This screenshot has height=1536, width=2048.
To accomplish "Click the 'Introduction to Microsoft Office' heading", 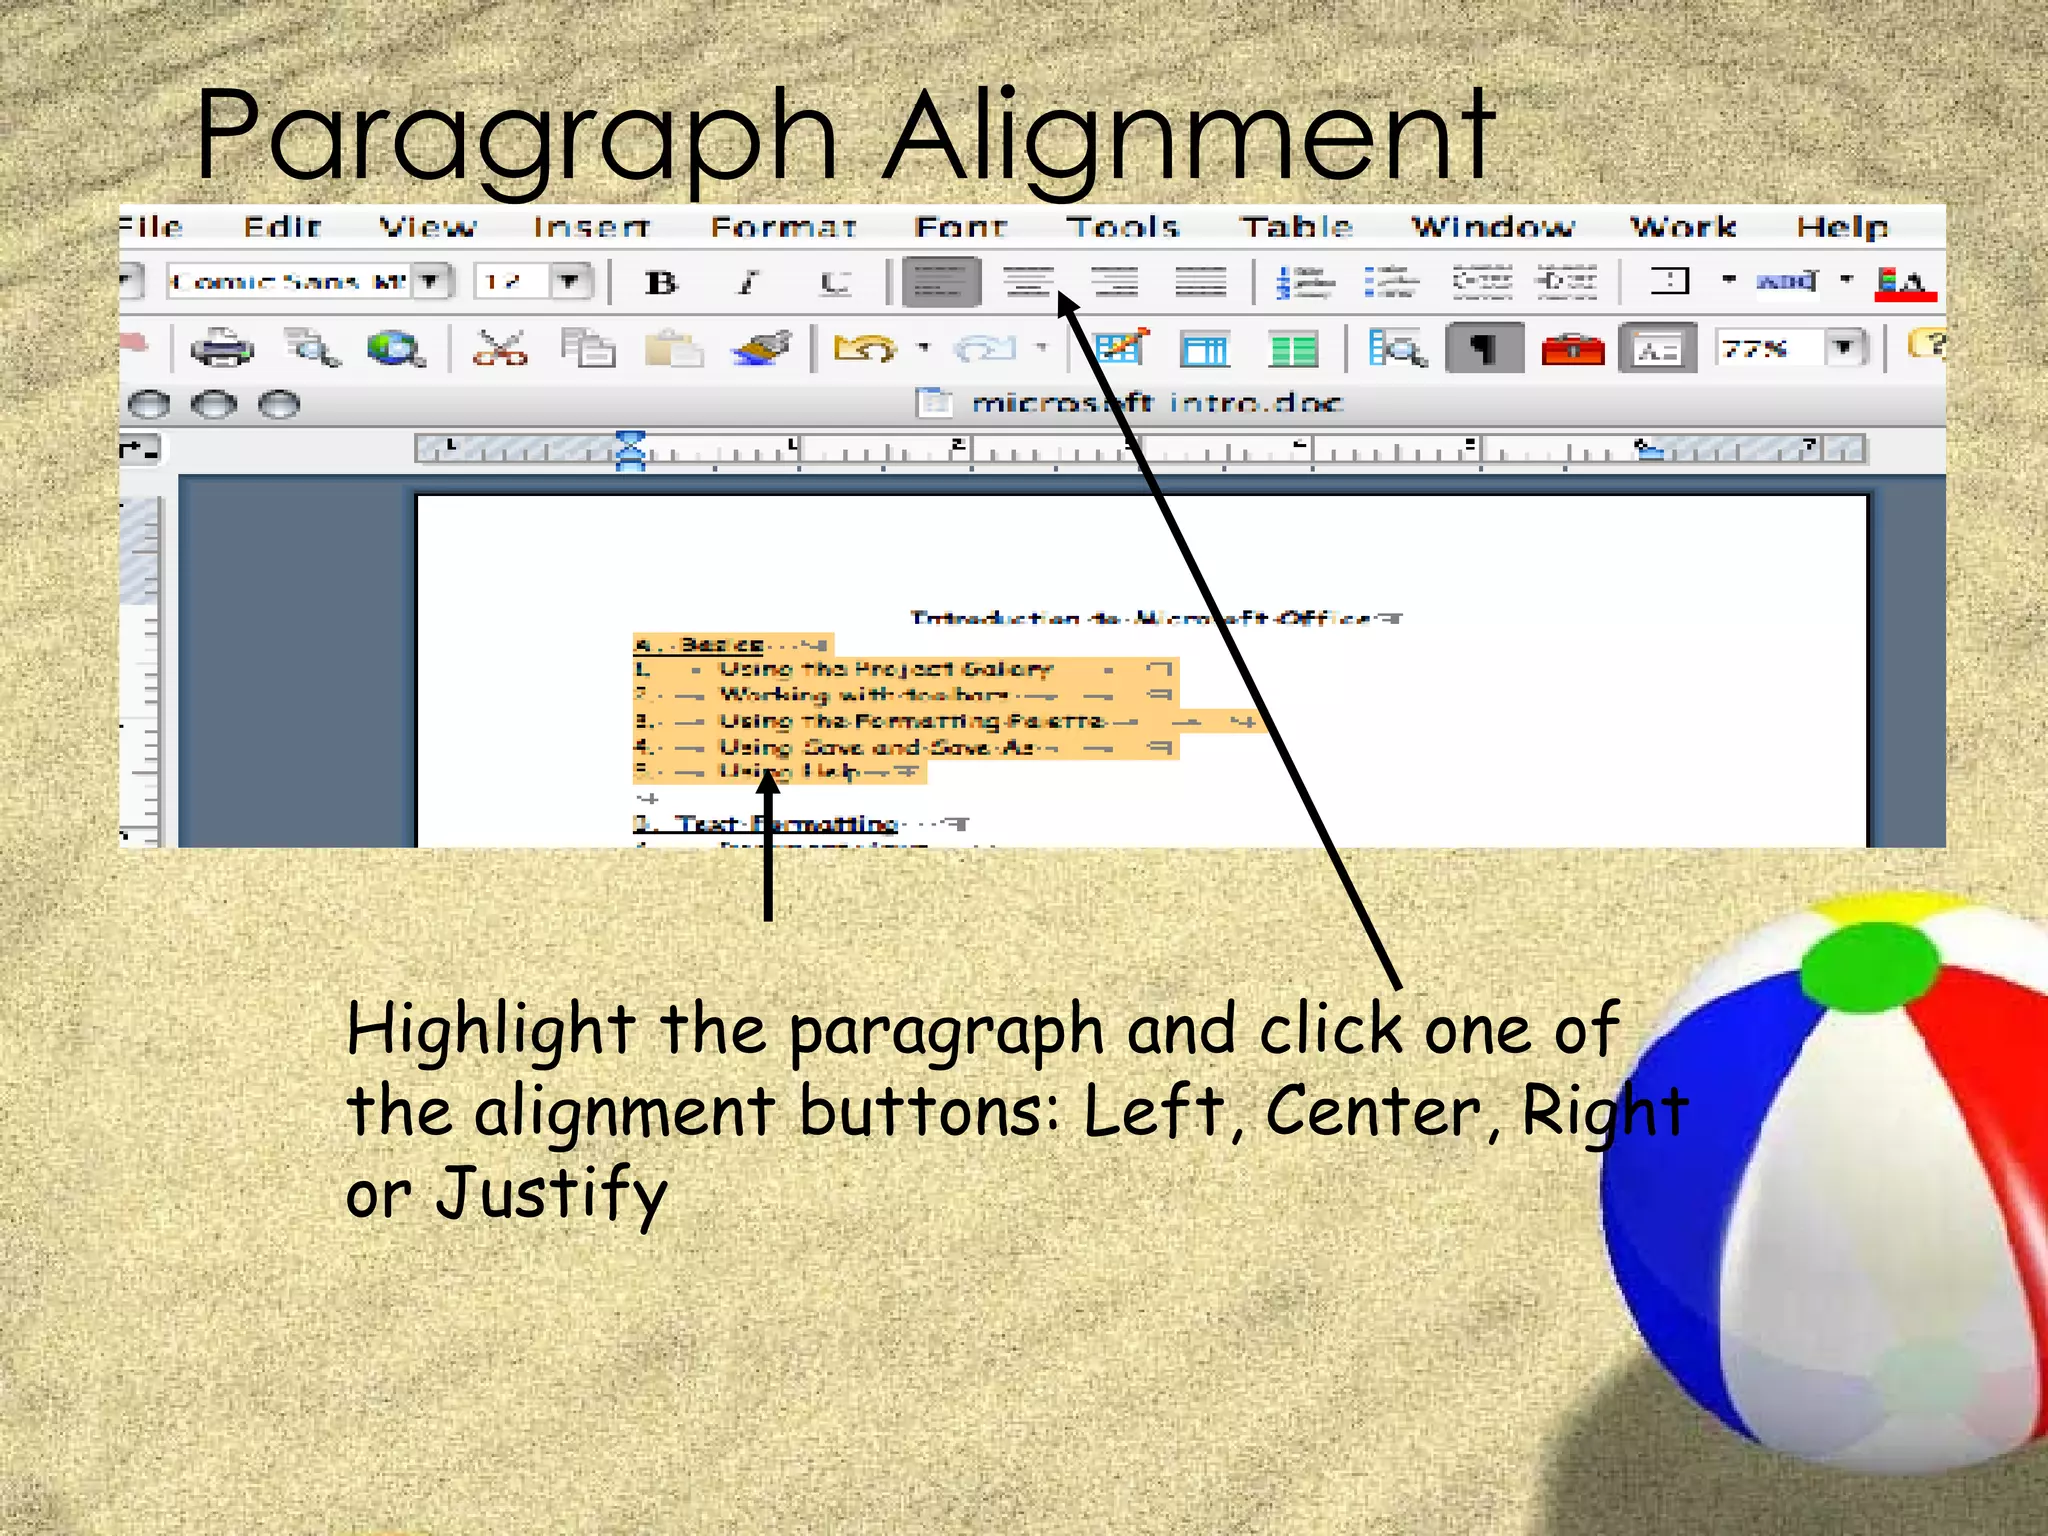I will (1140, 618).
